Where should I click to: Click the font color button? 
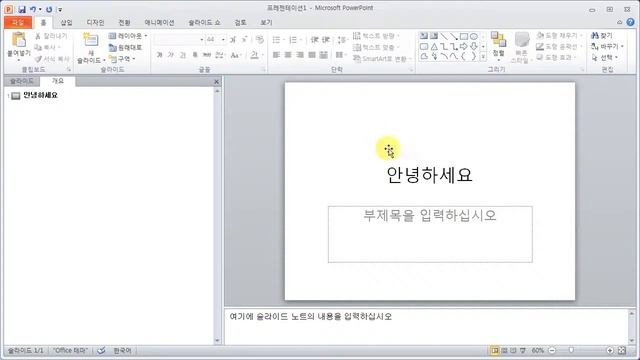click(255, 55)
